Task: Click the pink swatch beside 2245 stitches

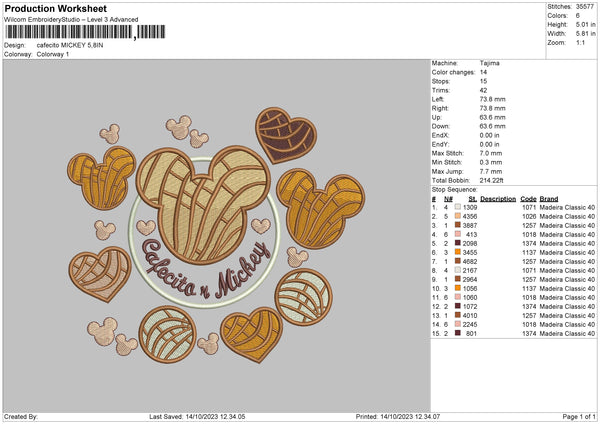Action: (x=458, y=324)
